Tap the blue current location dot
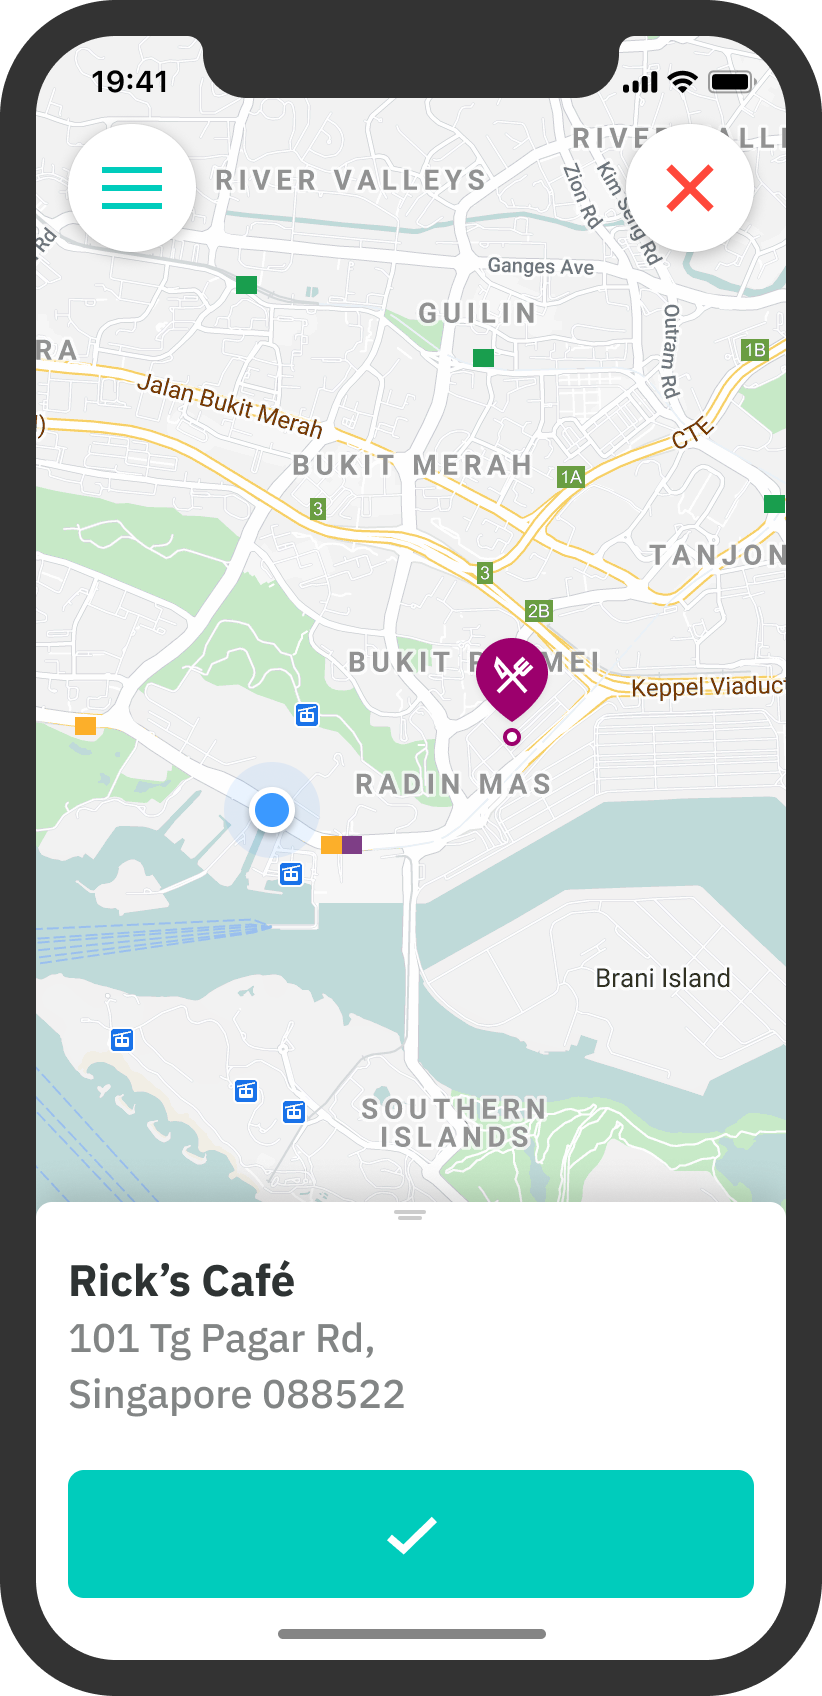Image resolution: width=822 pixels, height=1696 pixels. (x=272, y=810)
